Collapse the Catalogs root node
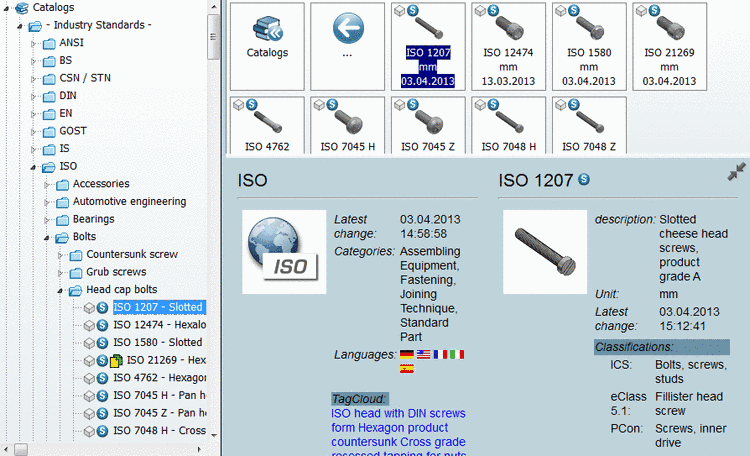The height and width of the screenshot is (456, 750). 6,8
